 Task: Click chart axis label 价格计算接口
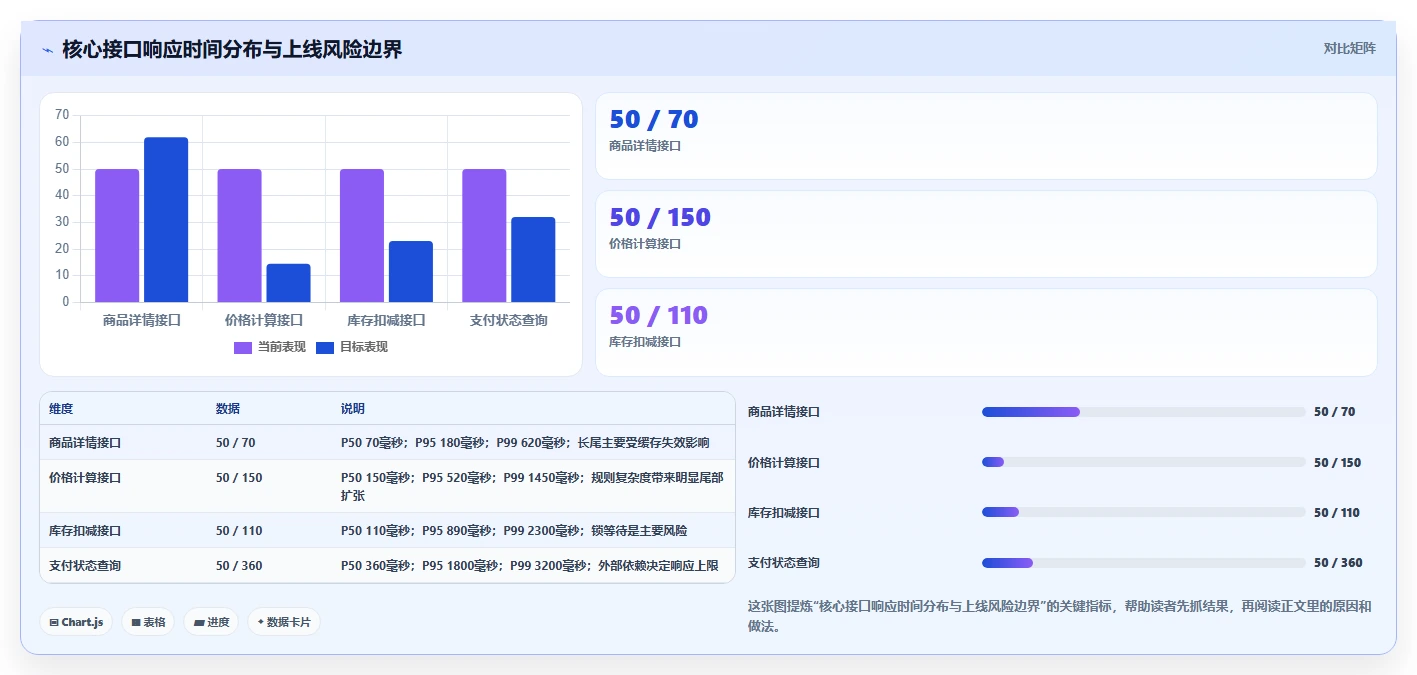264,320
